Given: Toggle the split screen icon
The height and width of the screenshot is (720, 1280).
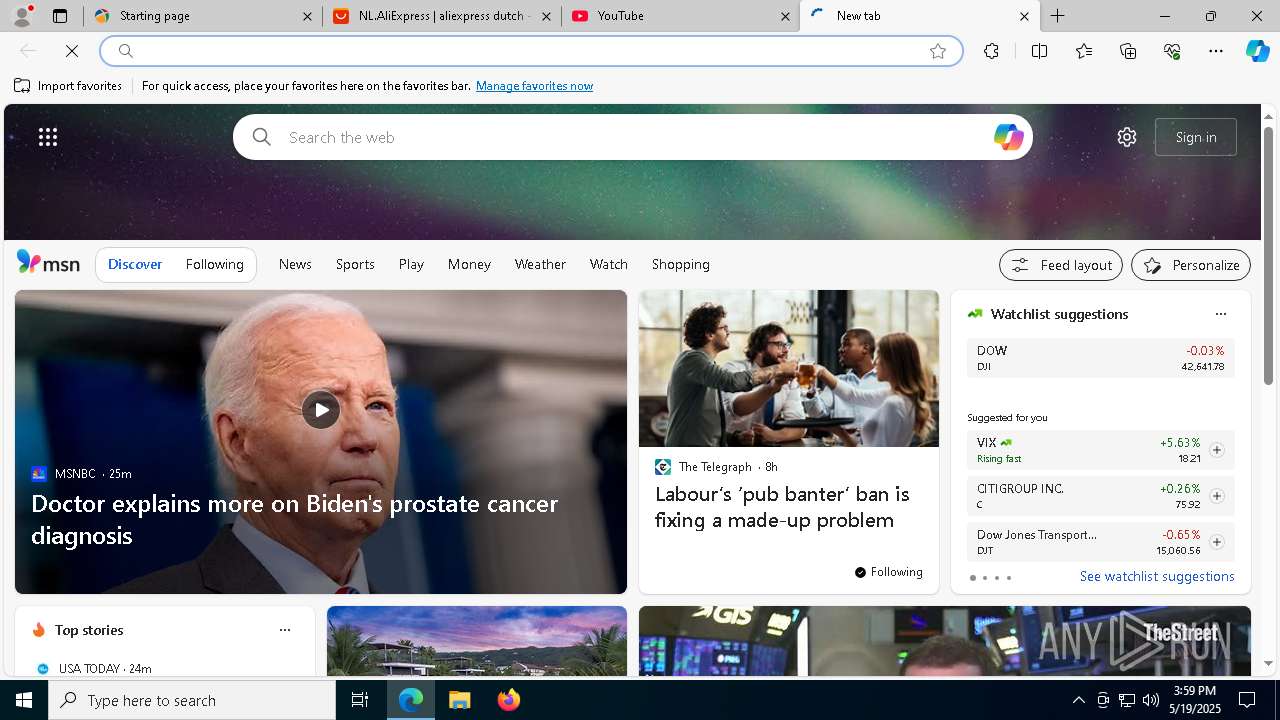Looking at the screenshot, I should [1039, 51].
